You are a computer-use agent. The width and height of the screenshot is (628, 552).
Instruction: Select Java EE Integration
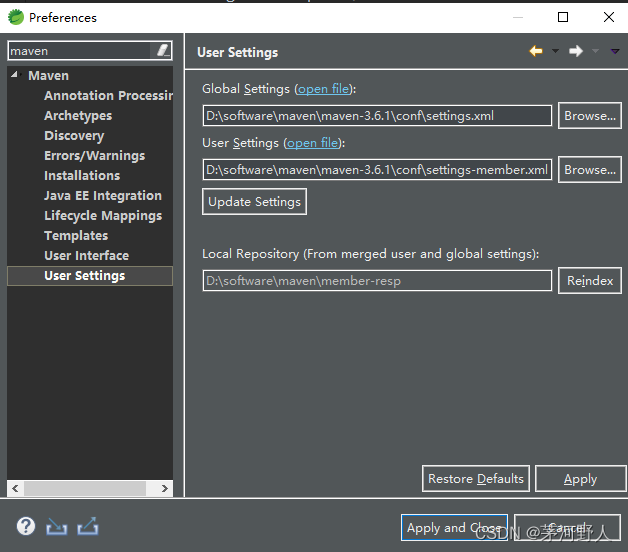(103, 196)
